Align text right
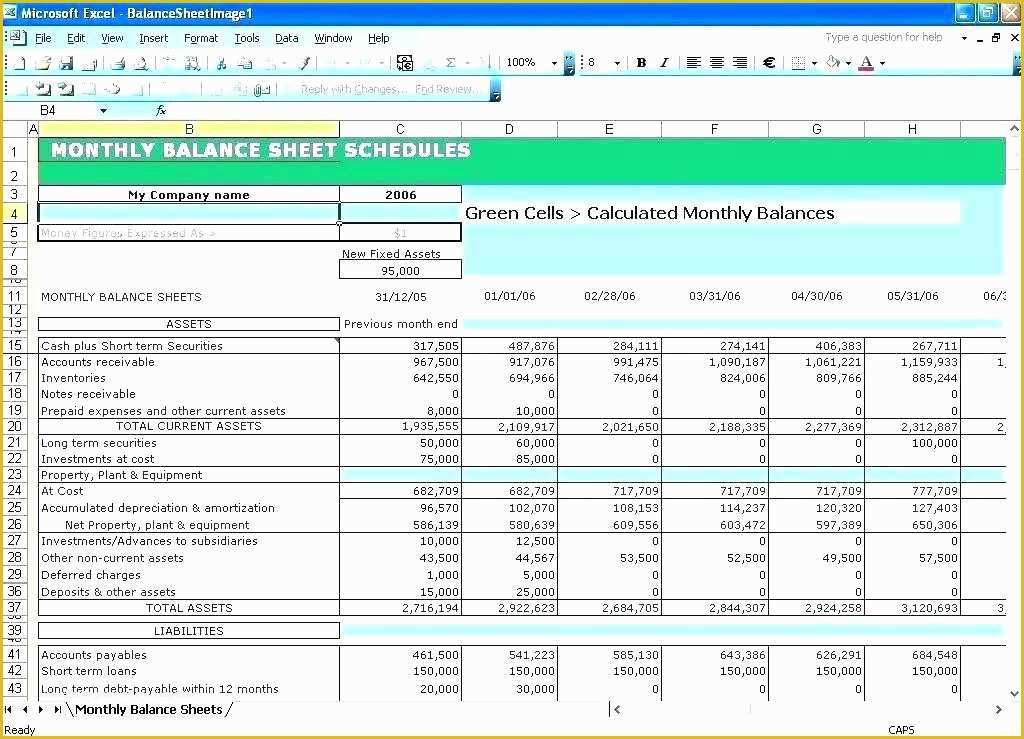Viewport: 1024px width, 739px height. click(x=739, y=63)
